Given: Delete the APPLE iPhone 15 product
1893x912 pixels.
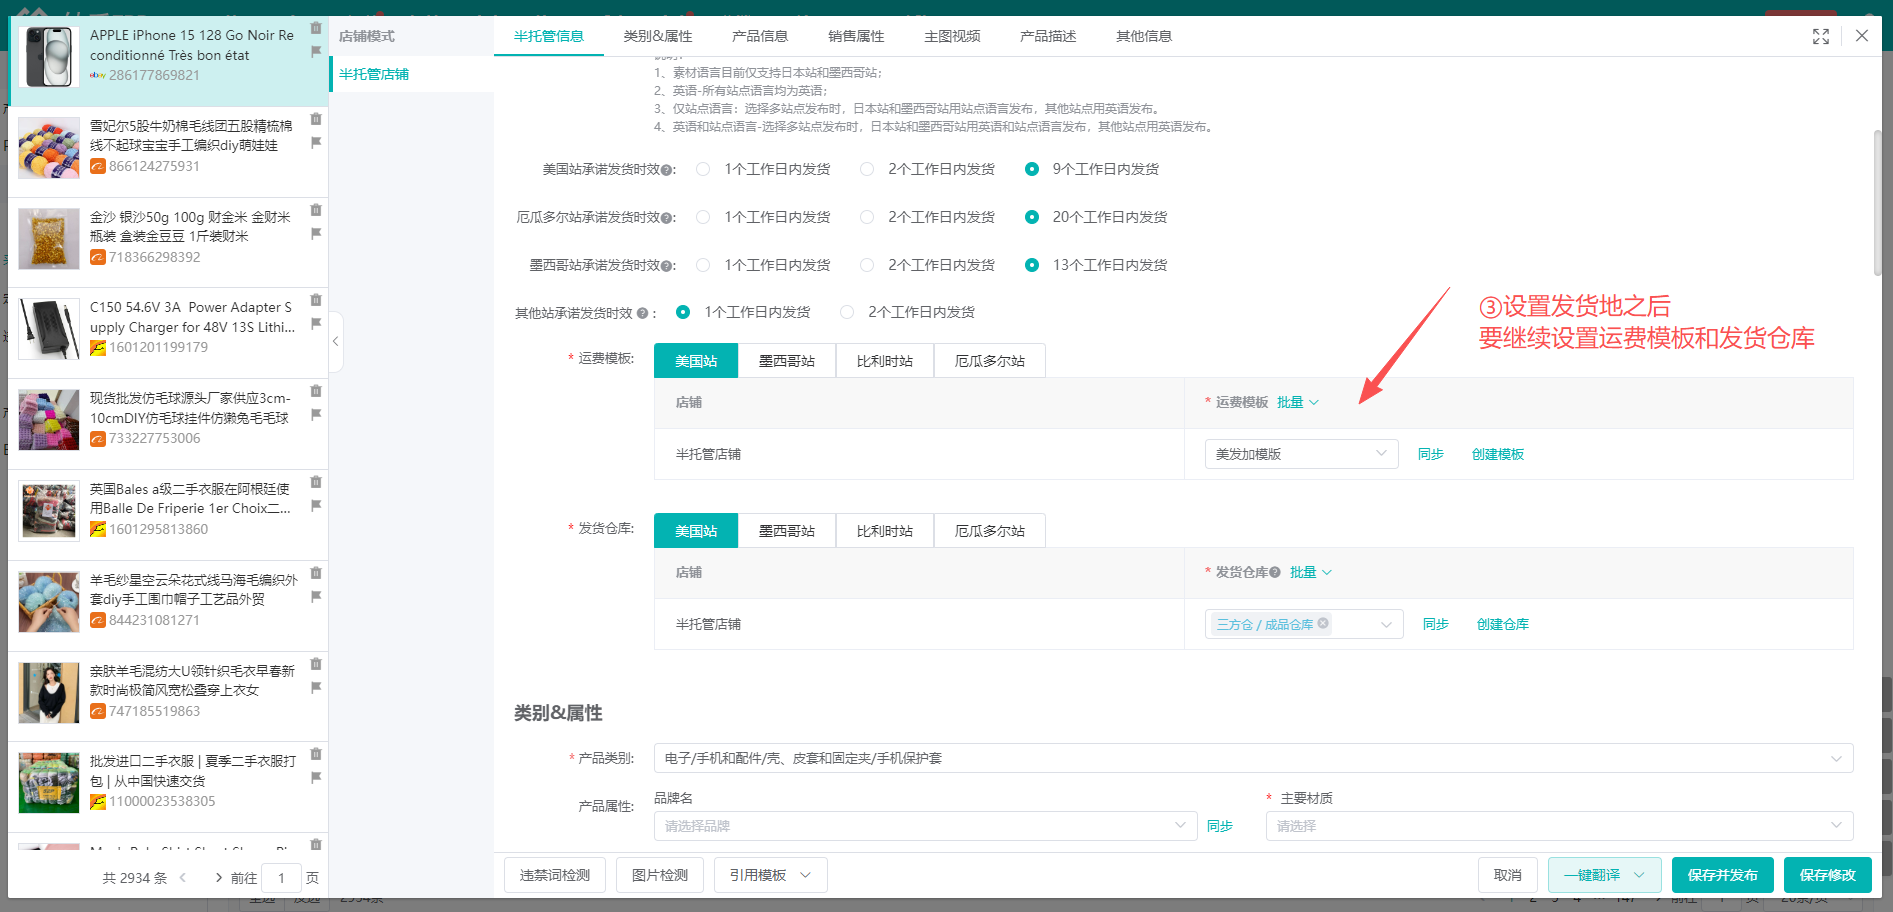Looking at the screenshot, I should 316,27.
